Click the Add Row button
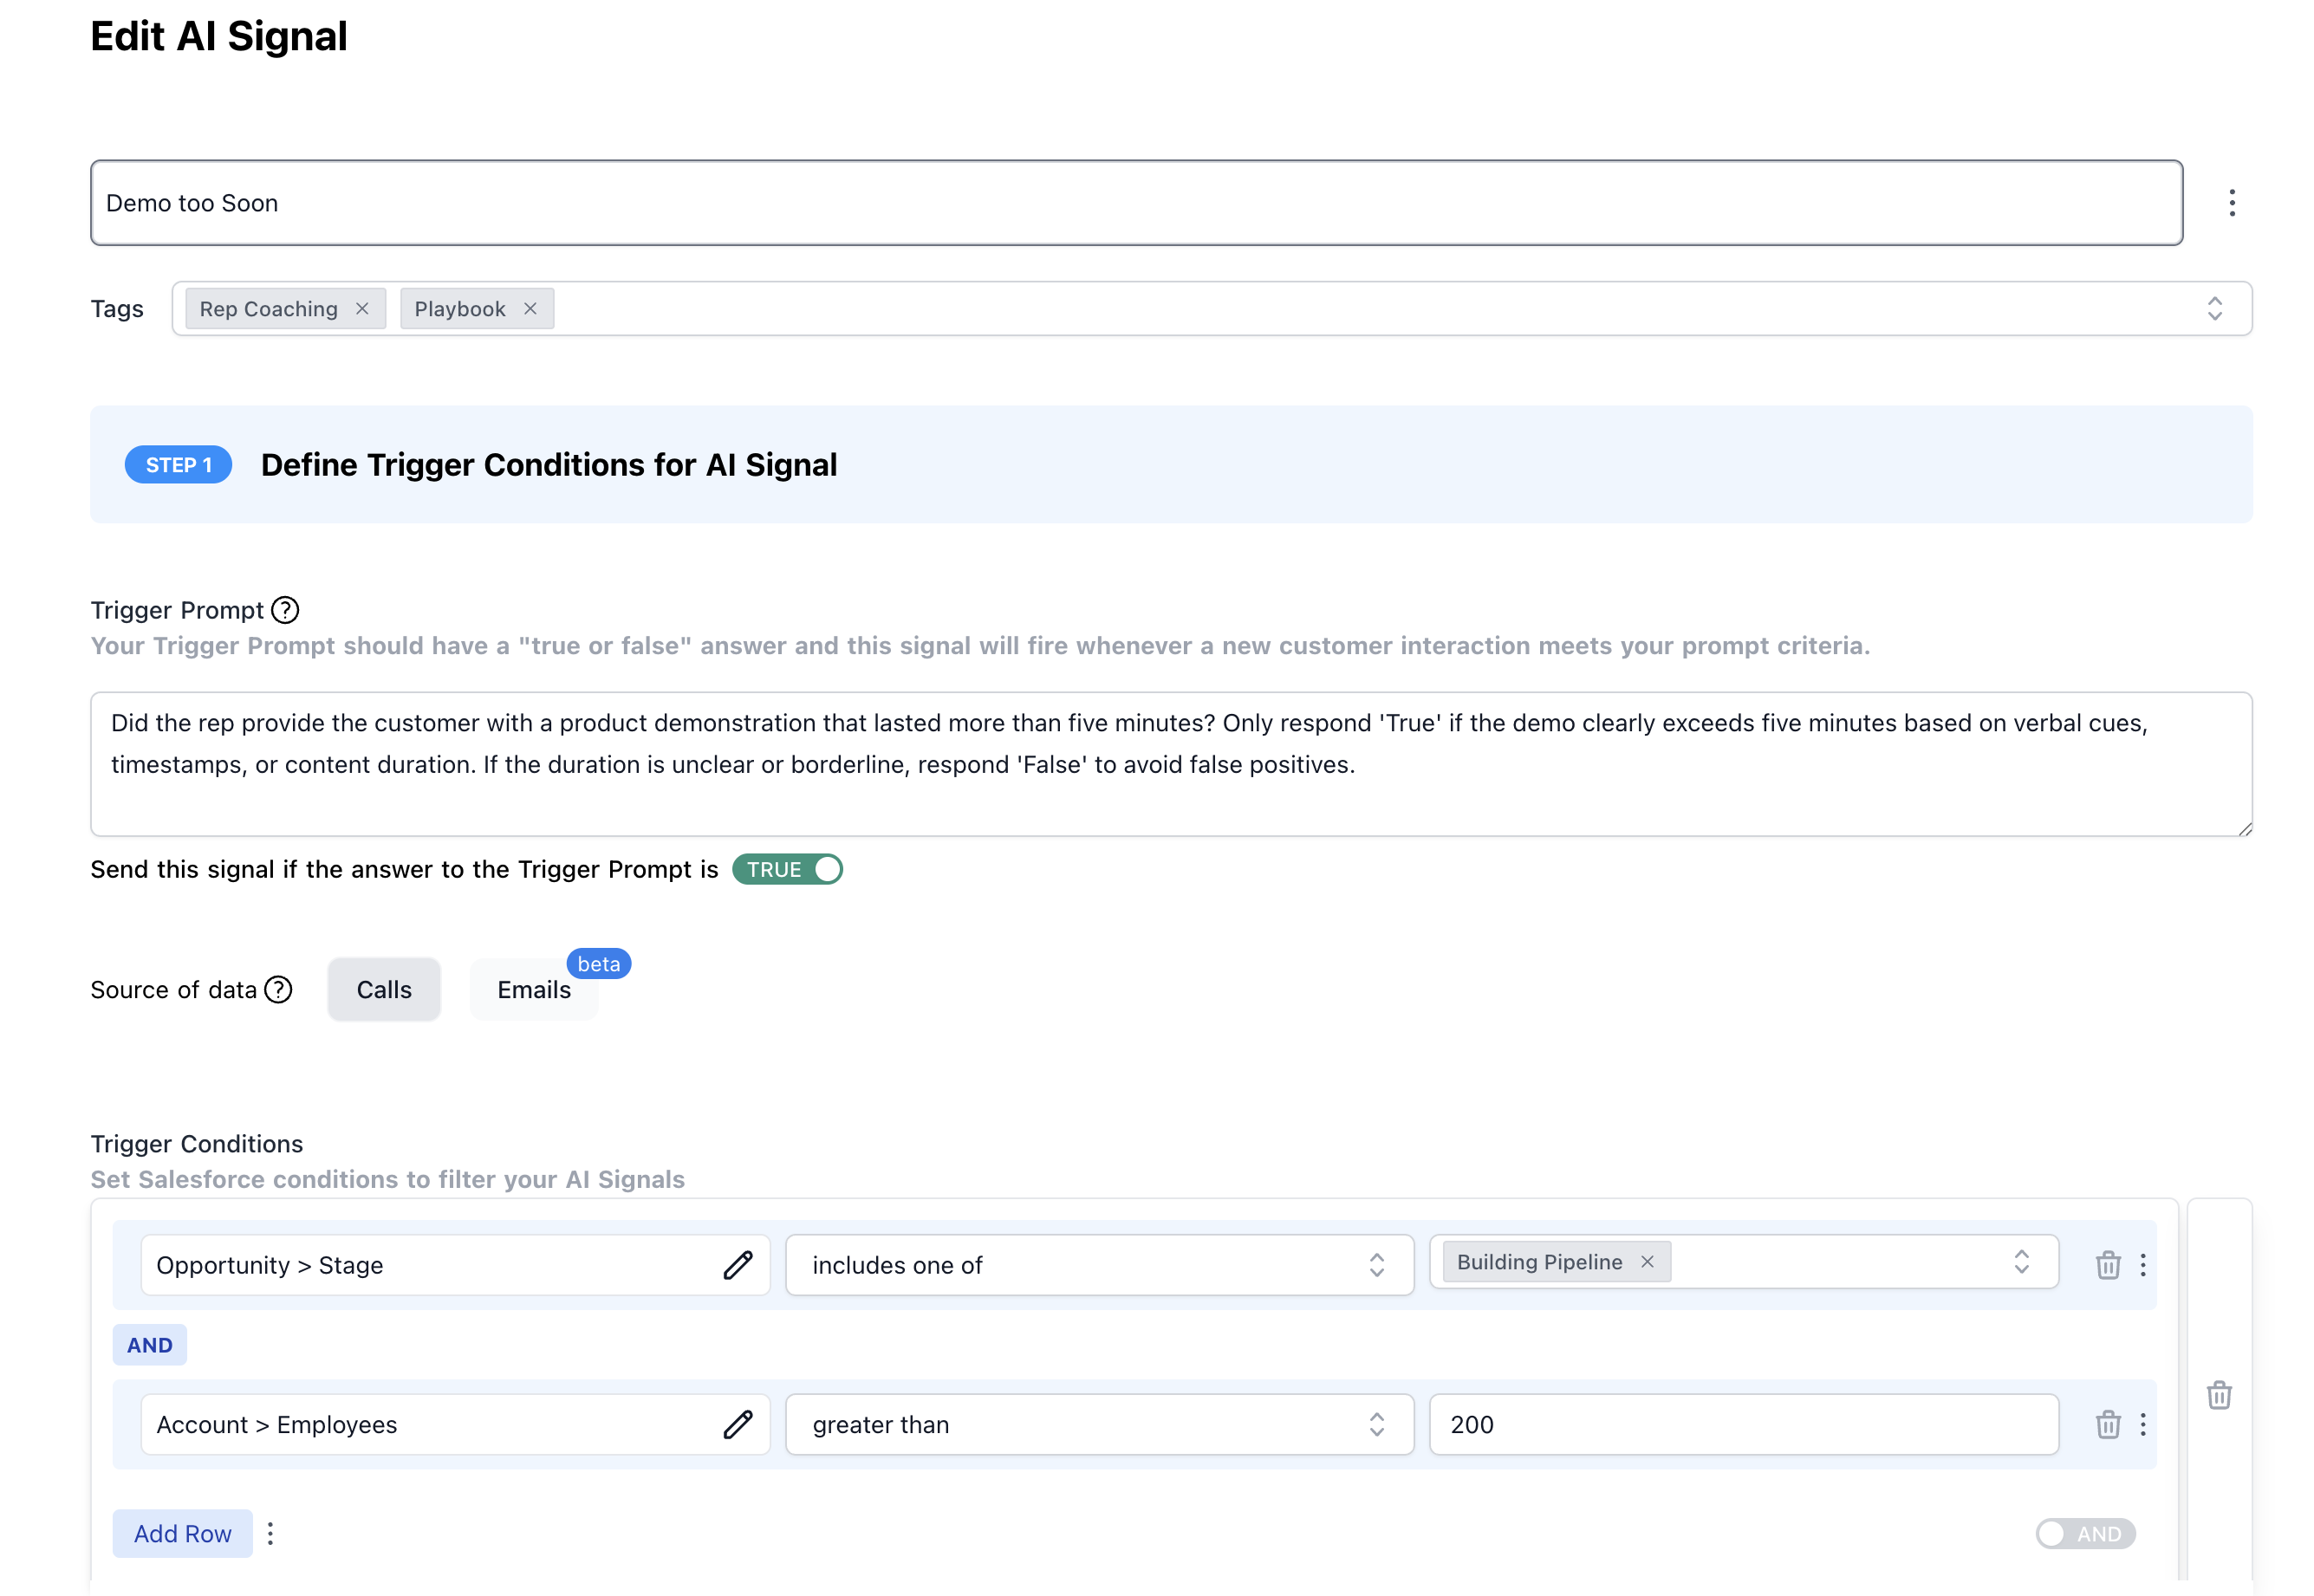Image resolution: width=2314 pixels, height=1596 pixels. pos(183,1533)
